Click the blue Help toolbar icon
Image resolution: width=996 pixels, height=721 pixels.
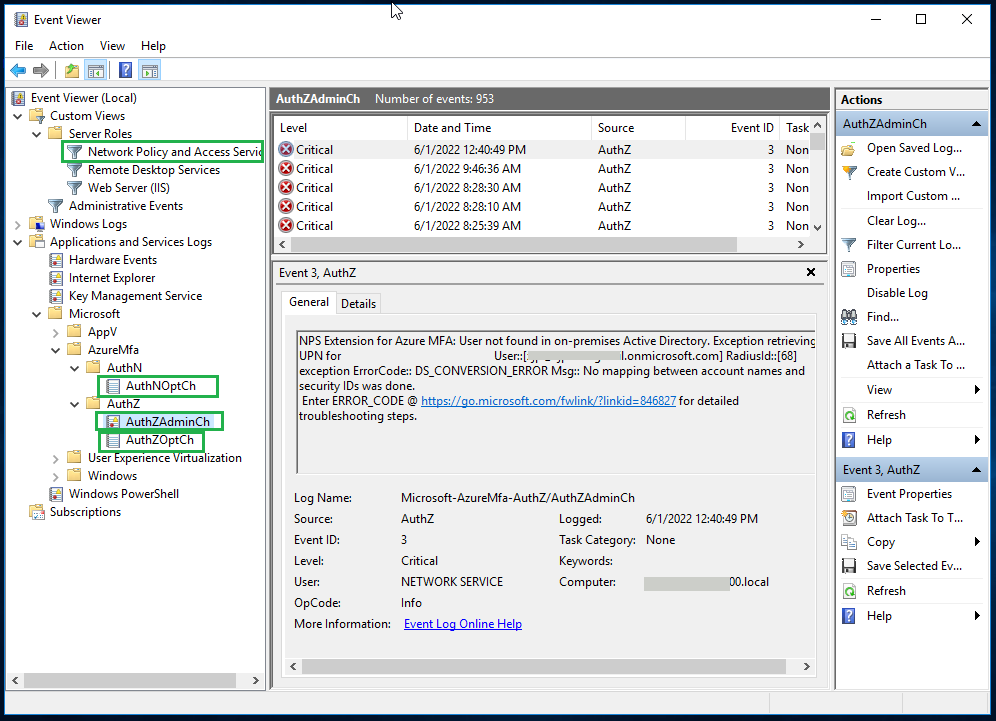(125, 70)
